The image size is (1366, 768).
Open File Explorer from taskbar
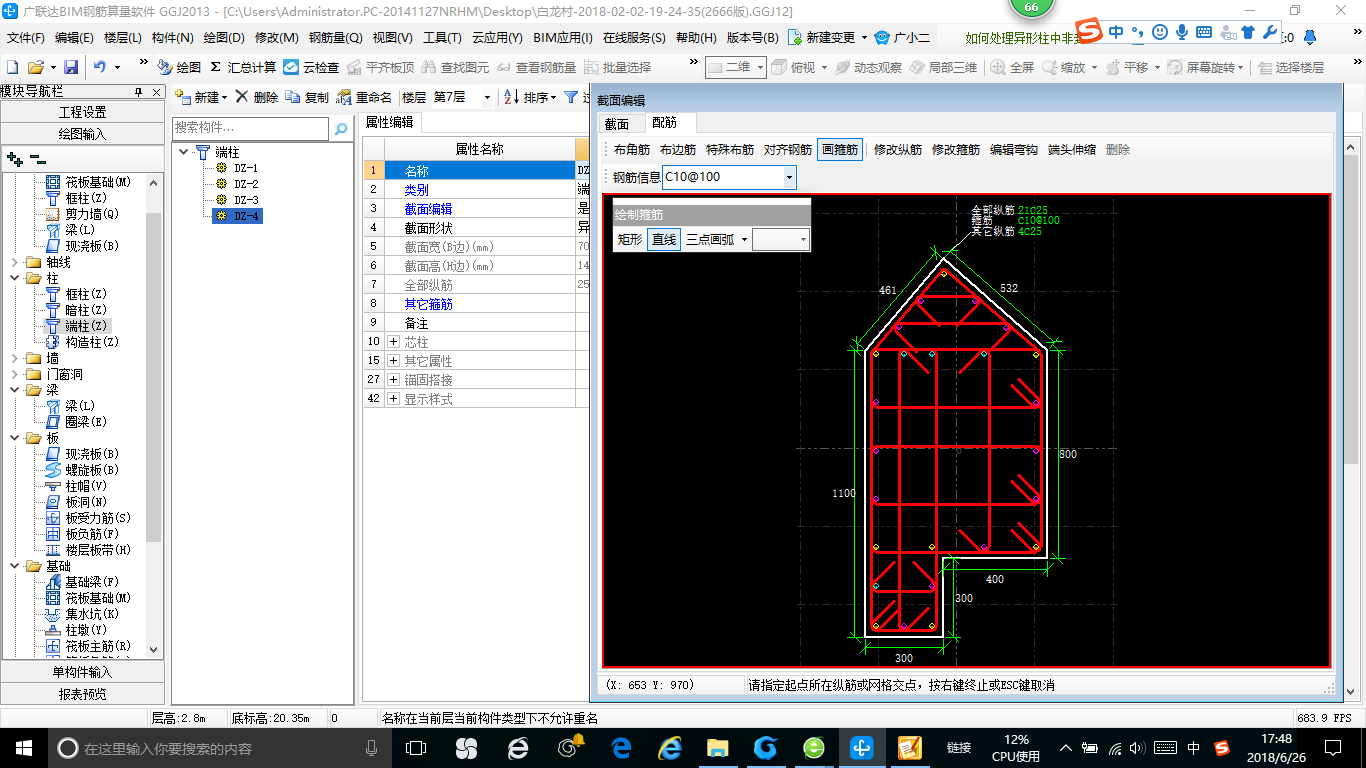(x=716, y=747)
